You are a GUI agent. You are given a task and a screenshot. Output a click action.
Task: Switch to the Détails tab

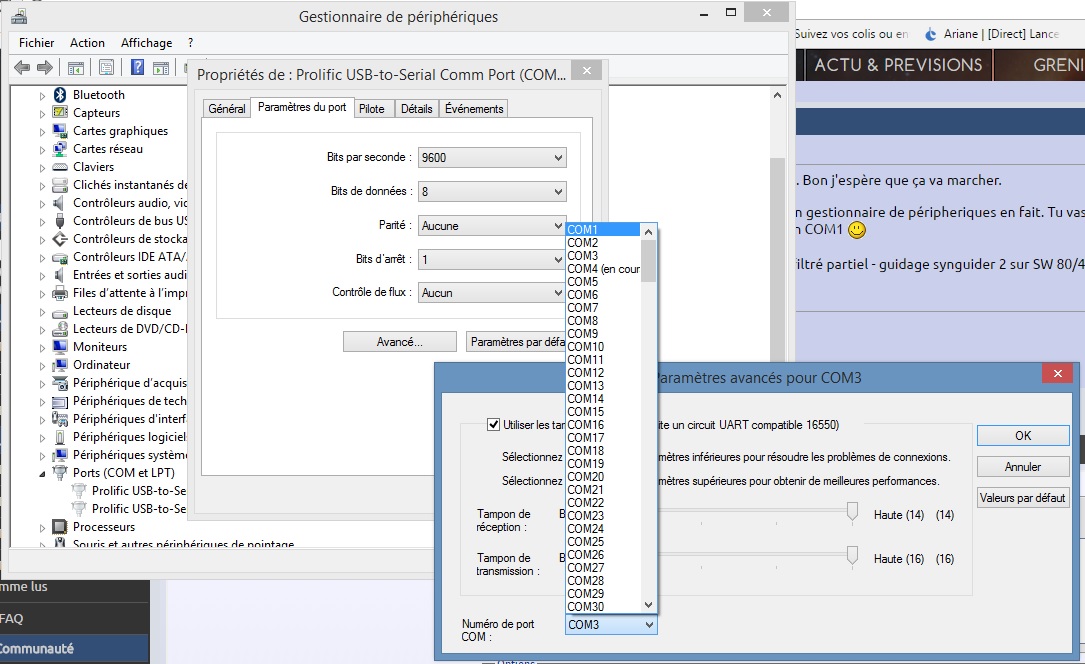417,109
